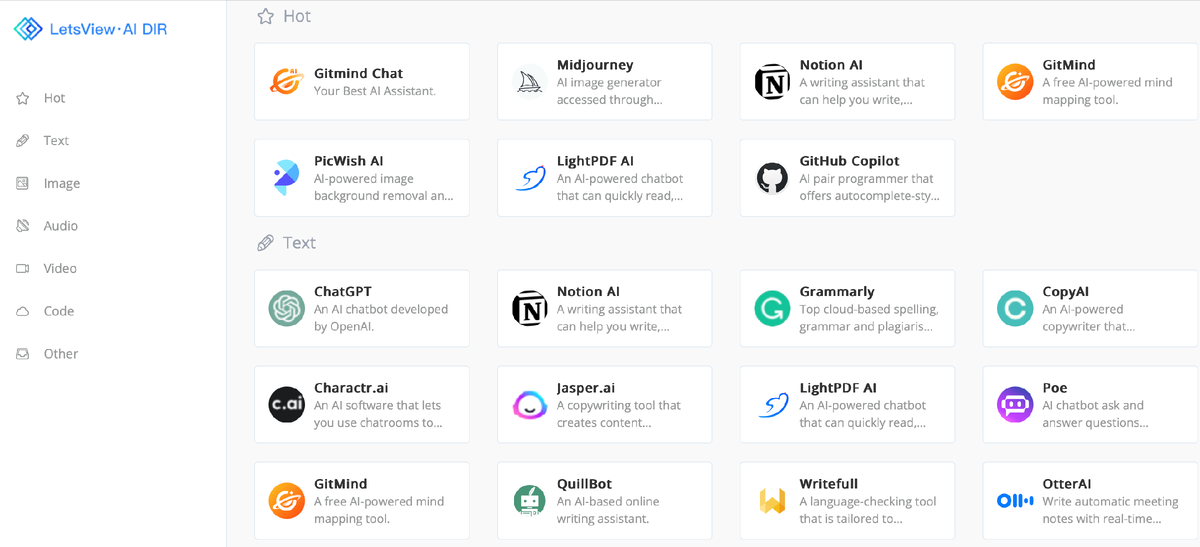Go to the Hot category in sidebar
1200x547 pixels.
pyautogui.click(x=55, y=98)
